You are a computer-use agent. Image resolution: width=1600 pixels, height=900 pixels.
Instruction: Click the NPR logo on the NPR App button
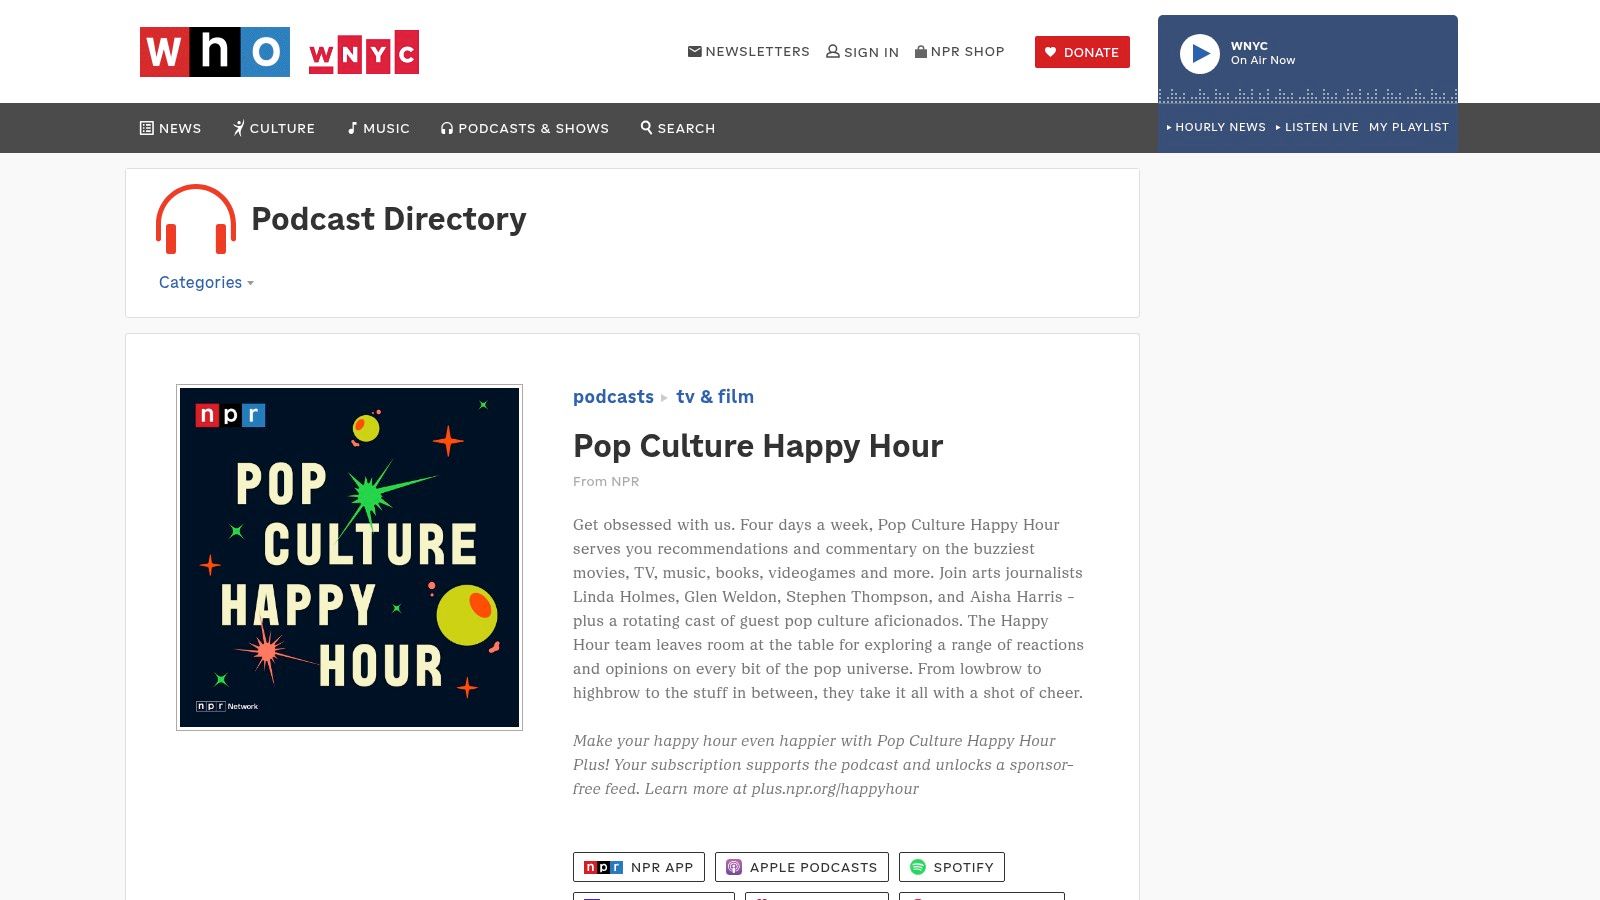603,867
